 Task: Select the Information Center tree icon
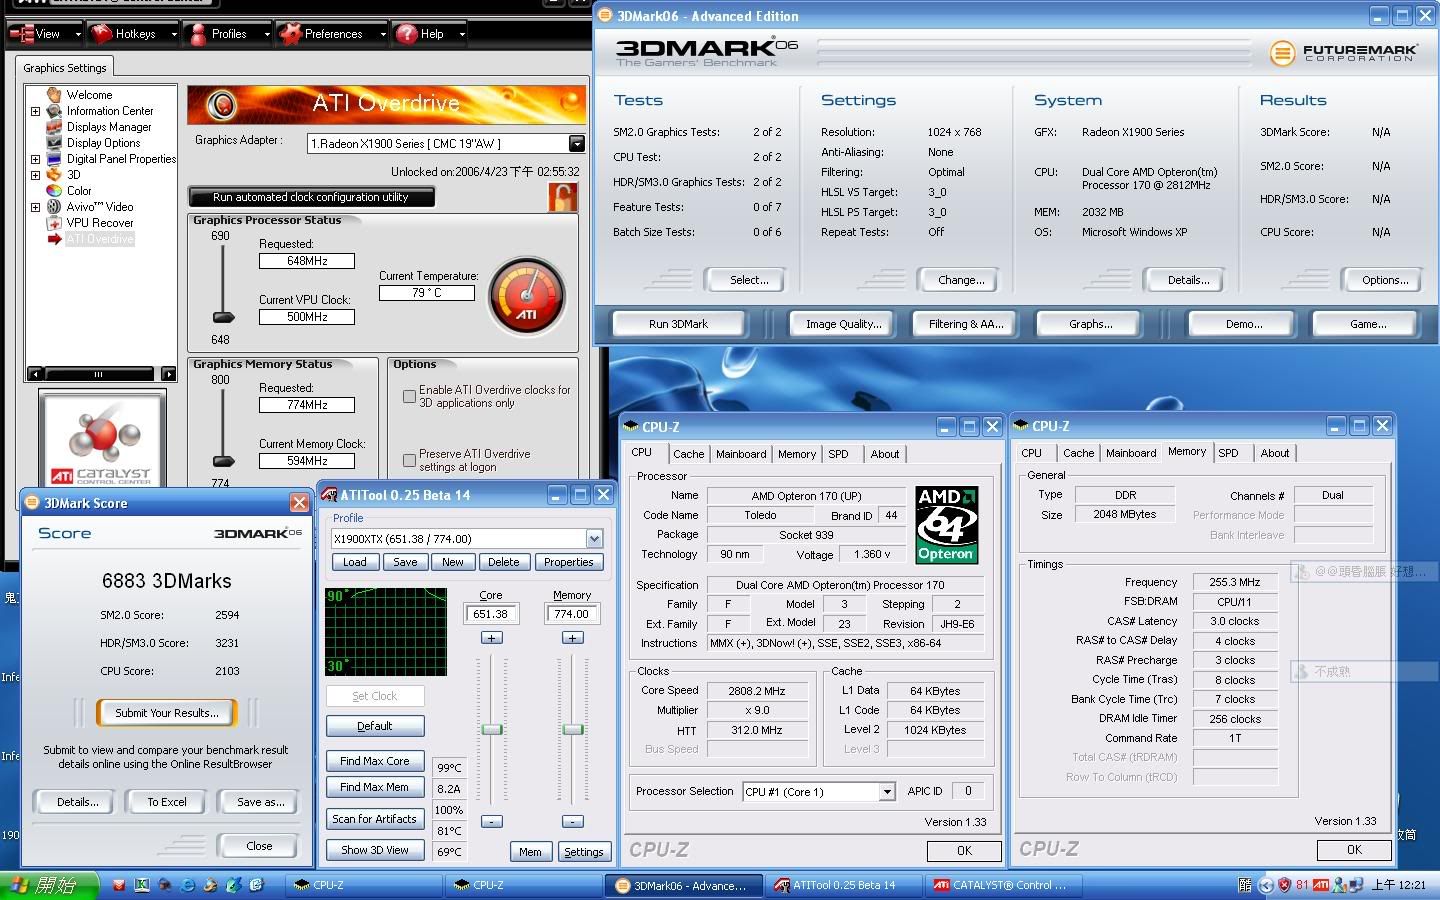click(x=54, y=111)
